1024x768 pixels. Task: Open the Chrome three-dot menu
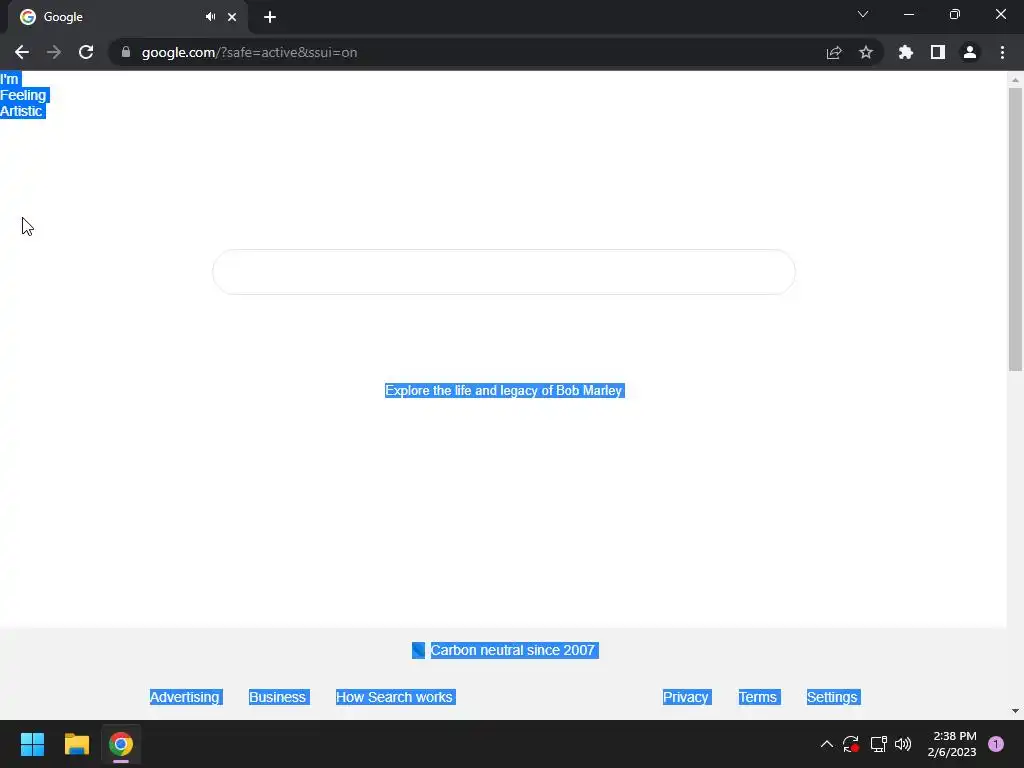point(1002,52)
